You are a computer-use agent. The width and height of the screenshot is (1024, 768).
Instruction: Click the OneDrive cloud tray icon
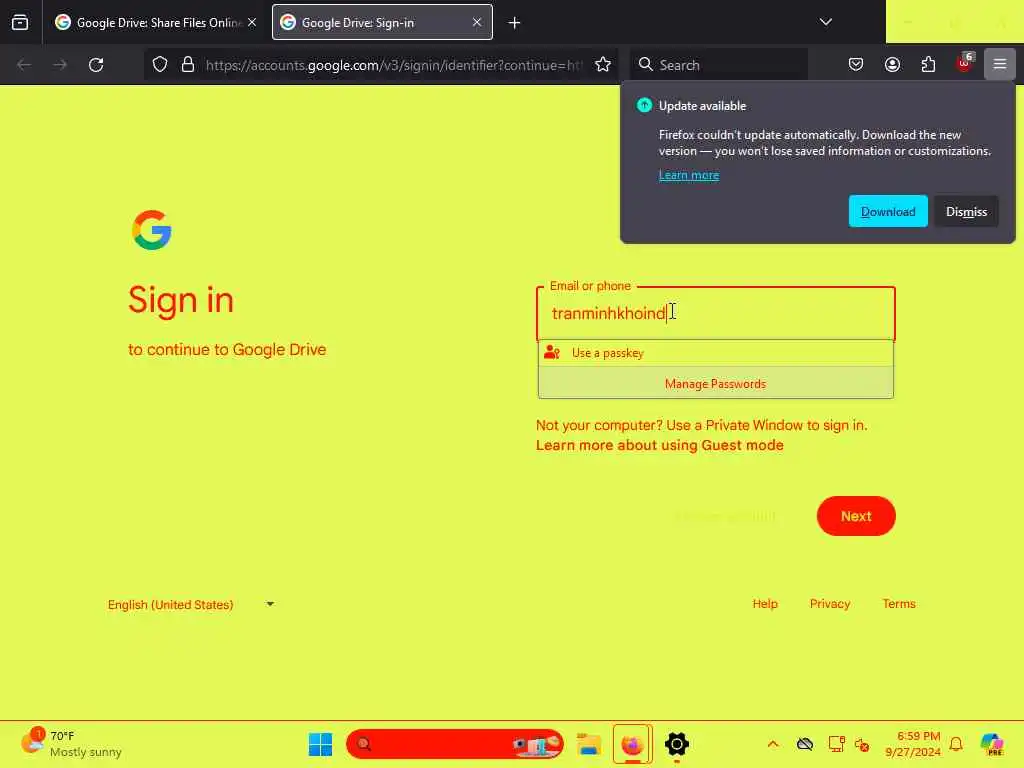click(x=805, y=744)
